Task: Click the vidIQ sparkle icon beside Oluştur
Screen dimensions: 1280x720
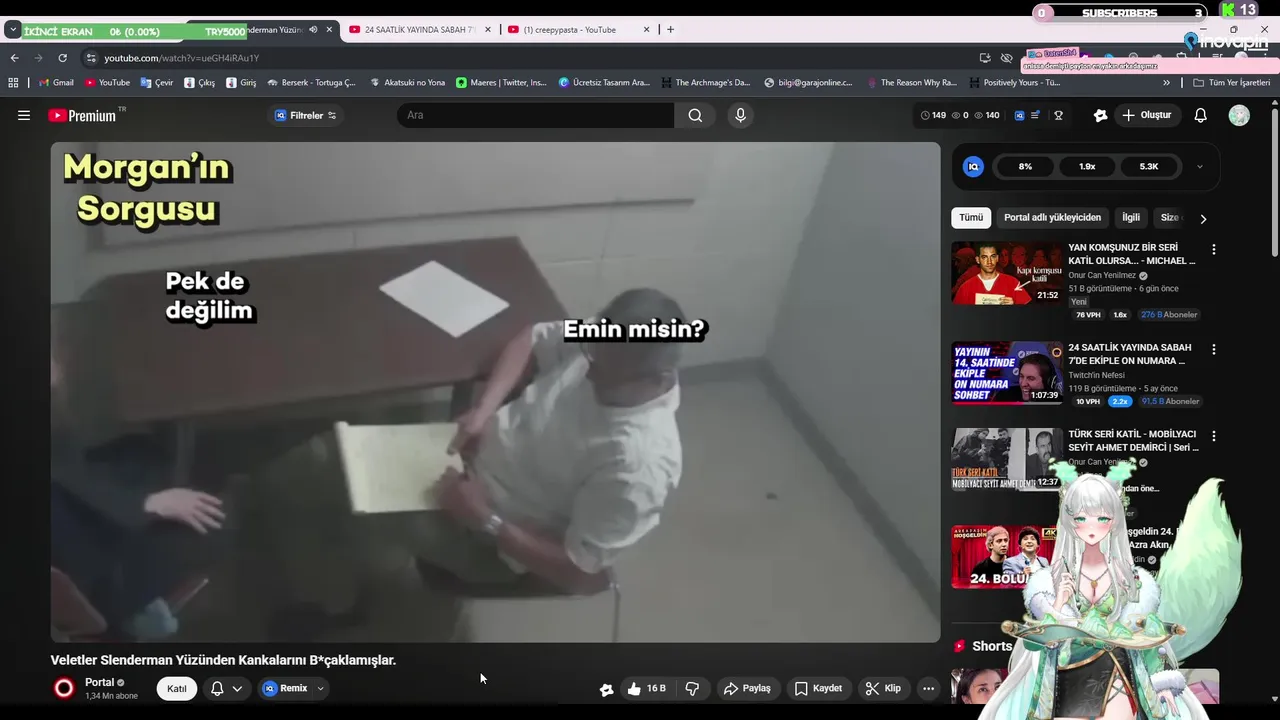Action: coord(1101,115)
